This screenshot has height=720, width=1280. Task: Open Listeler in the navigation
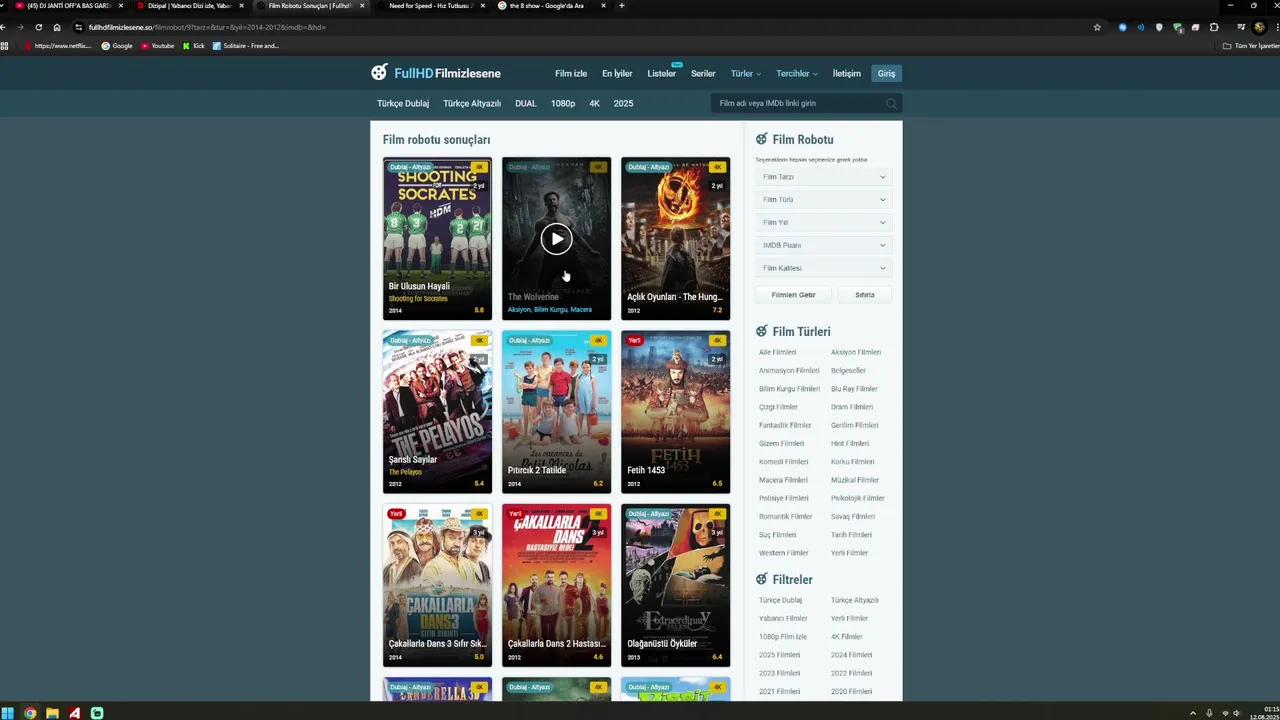pyautogui.click(x=661, y=74)
